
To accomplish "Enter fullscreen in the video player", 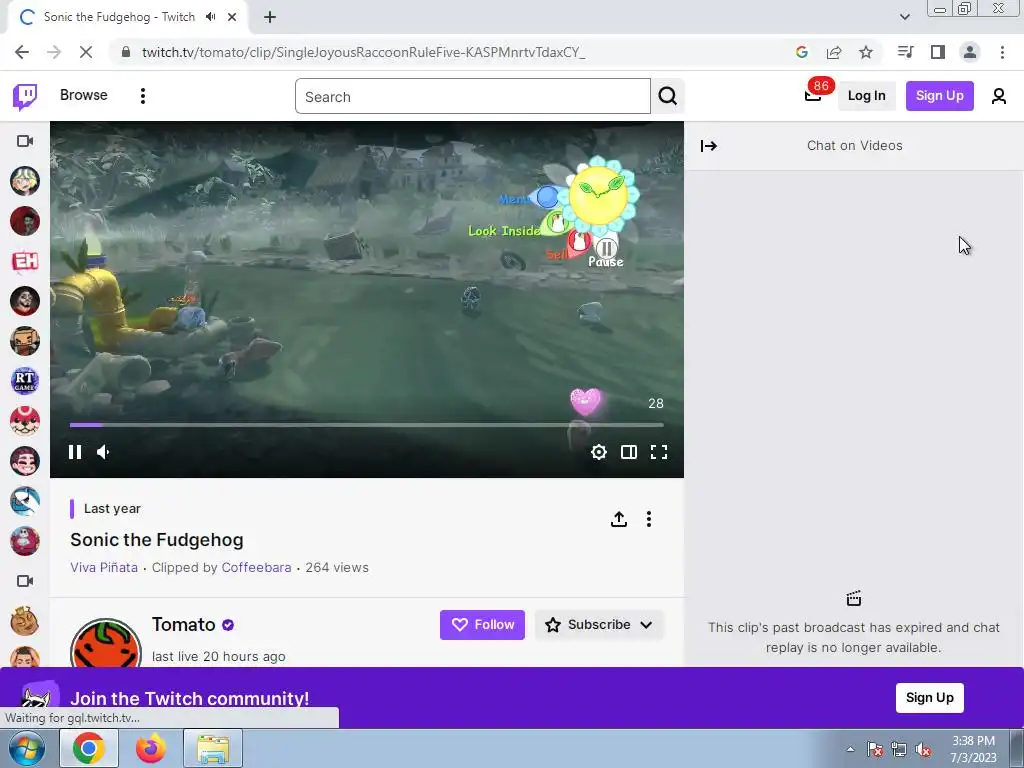I will tap(659, 452).
